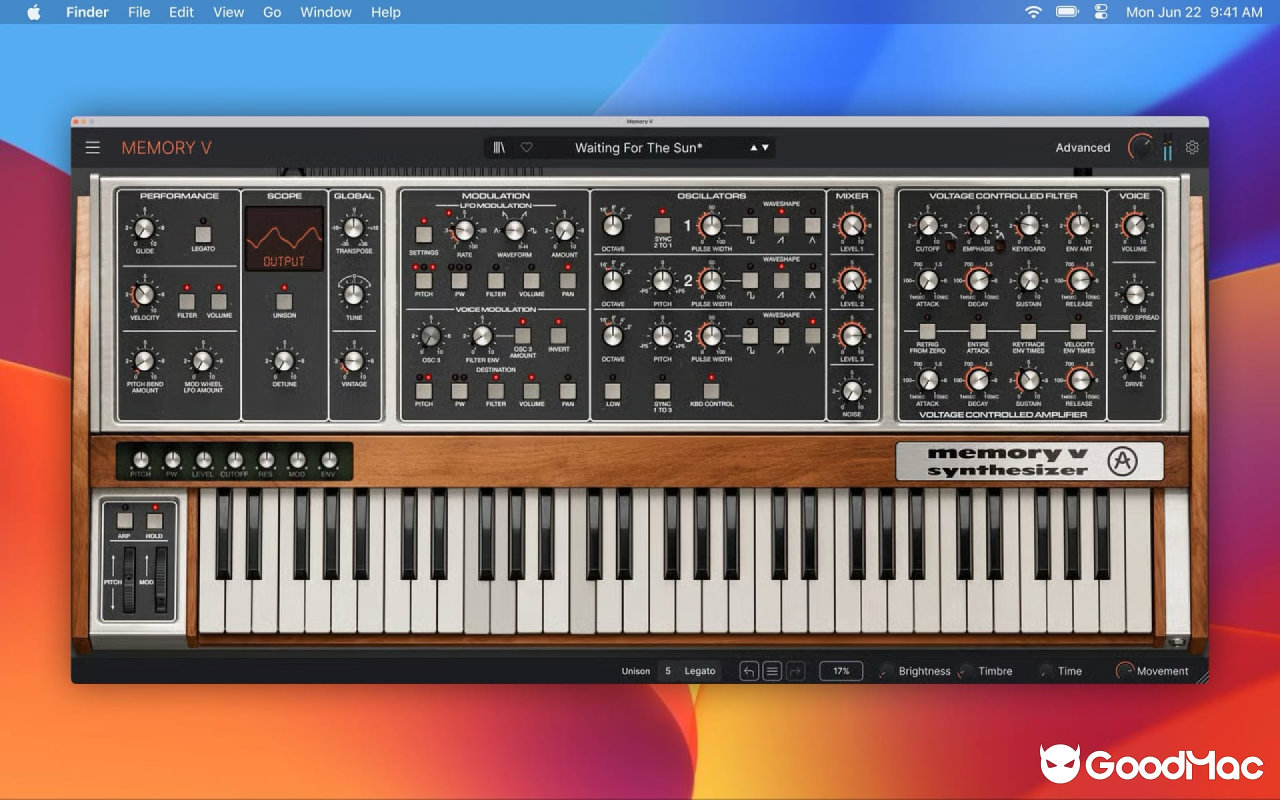Image resolution: width=1280 pixels, height=800 pixels.
Task: Click the Brightness macro knob
Action: (x=887, y=671)
